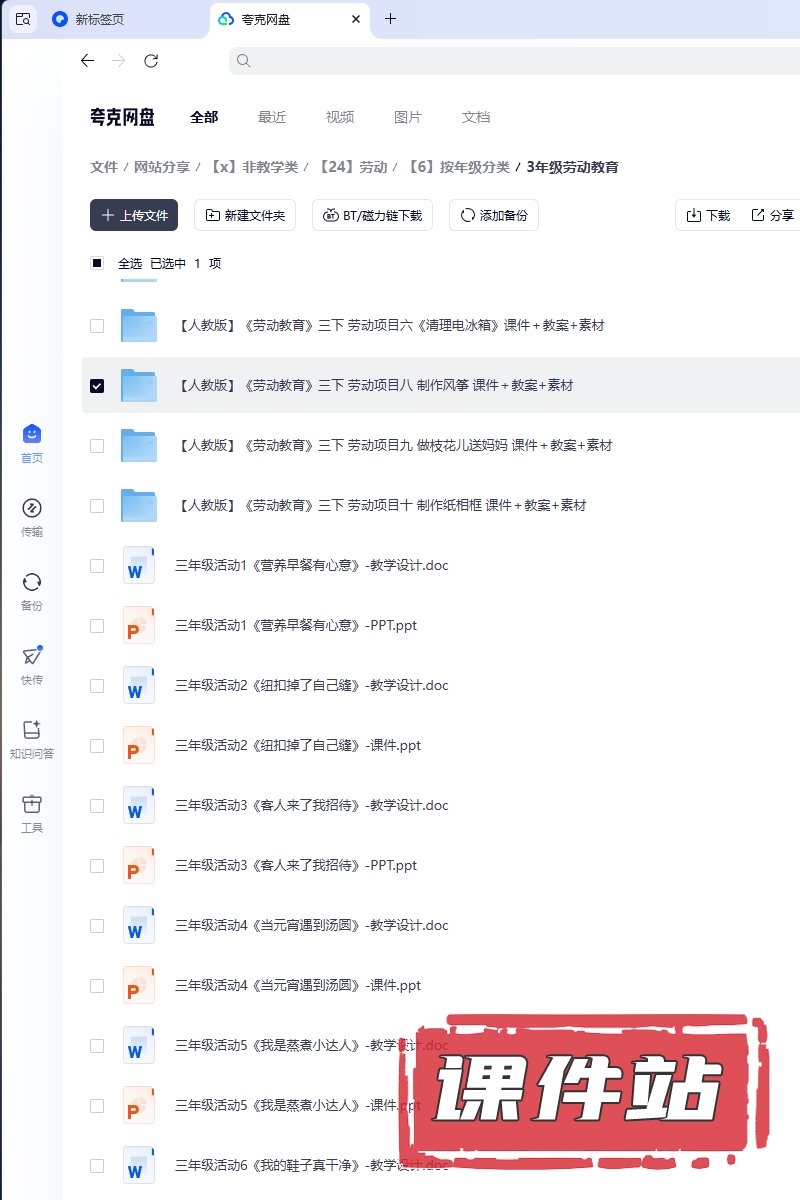800x1200 pixels.
Task: Click the BT/磁力链下载 button
Action: tap(372, 215)
